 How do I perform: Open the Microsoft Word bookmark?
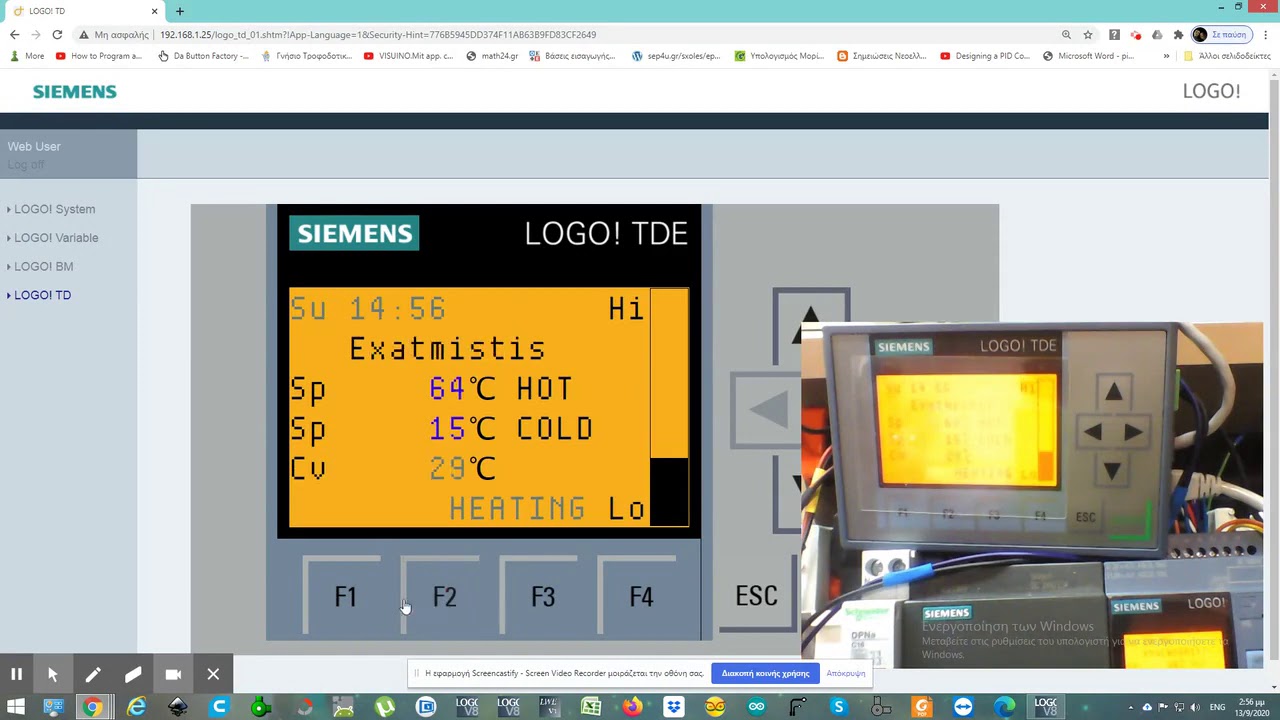click(x=1088, y=56)
